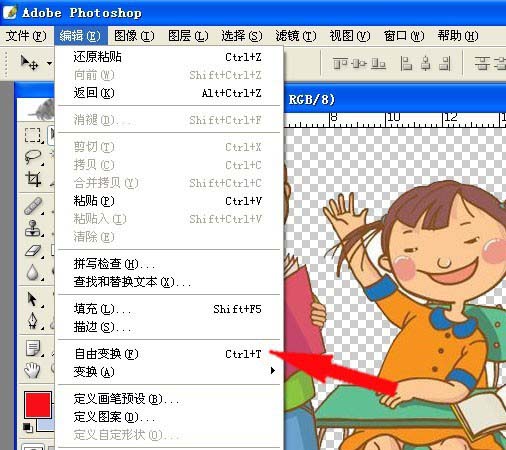
Task: Open the 帮助(H) menu
Action: click(458, 36)
